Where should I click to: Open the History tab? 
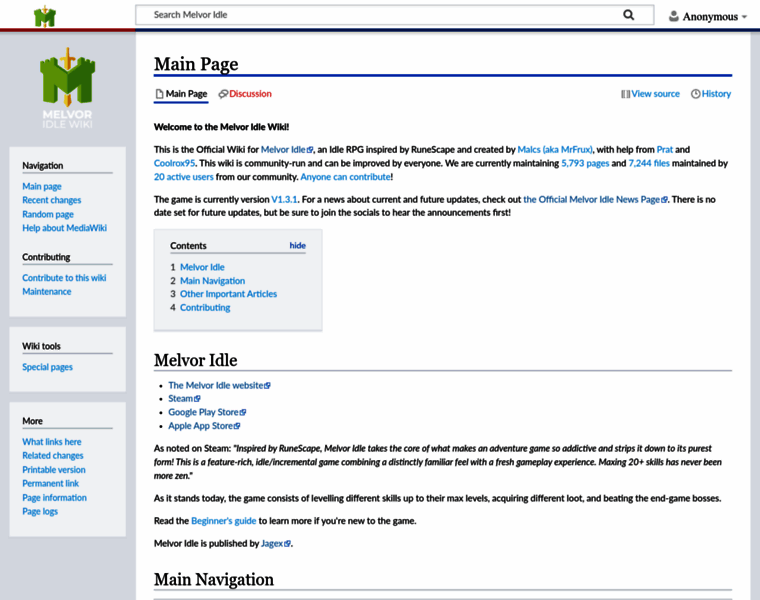click(711, 94)
